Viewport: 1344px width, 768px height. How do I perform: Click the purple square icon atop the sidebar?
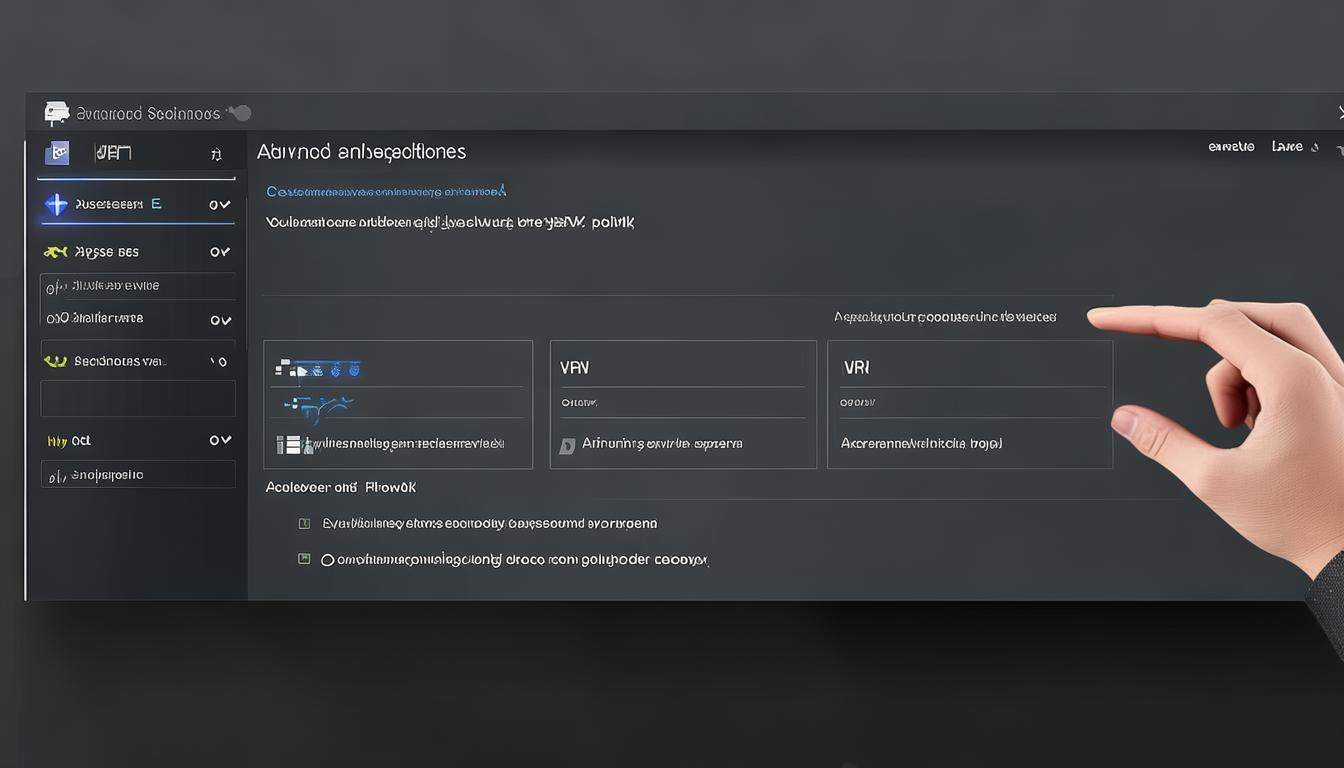58,153
